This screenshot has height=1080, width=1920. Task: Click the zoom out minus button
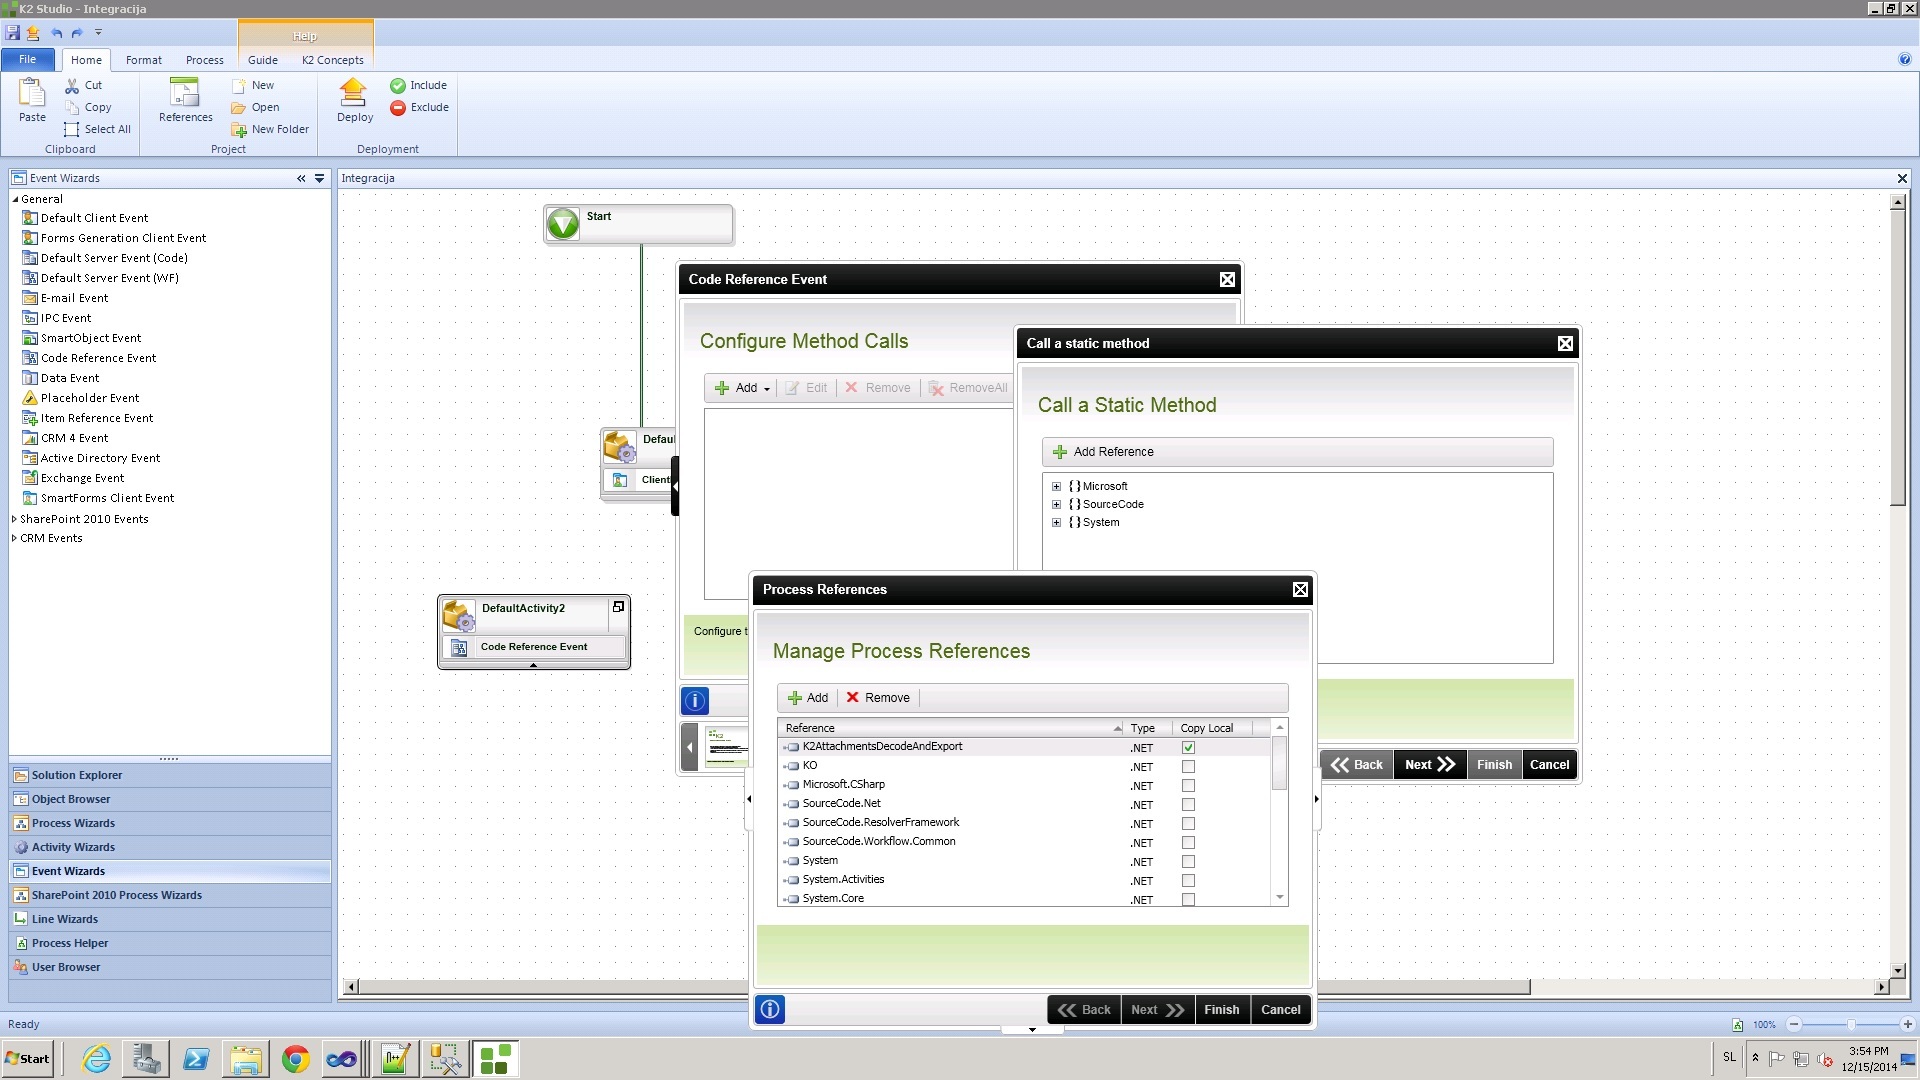[x=1794, y=1025]
